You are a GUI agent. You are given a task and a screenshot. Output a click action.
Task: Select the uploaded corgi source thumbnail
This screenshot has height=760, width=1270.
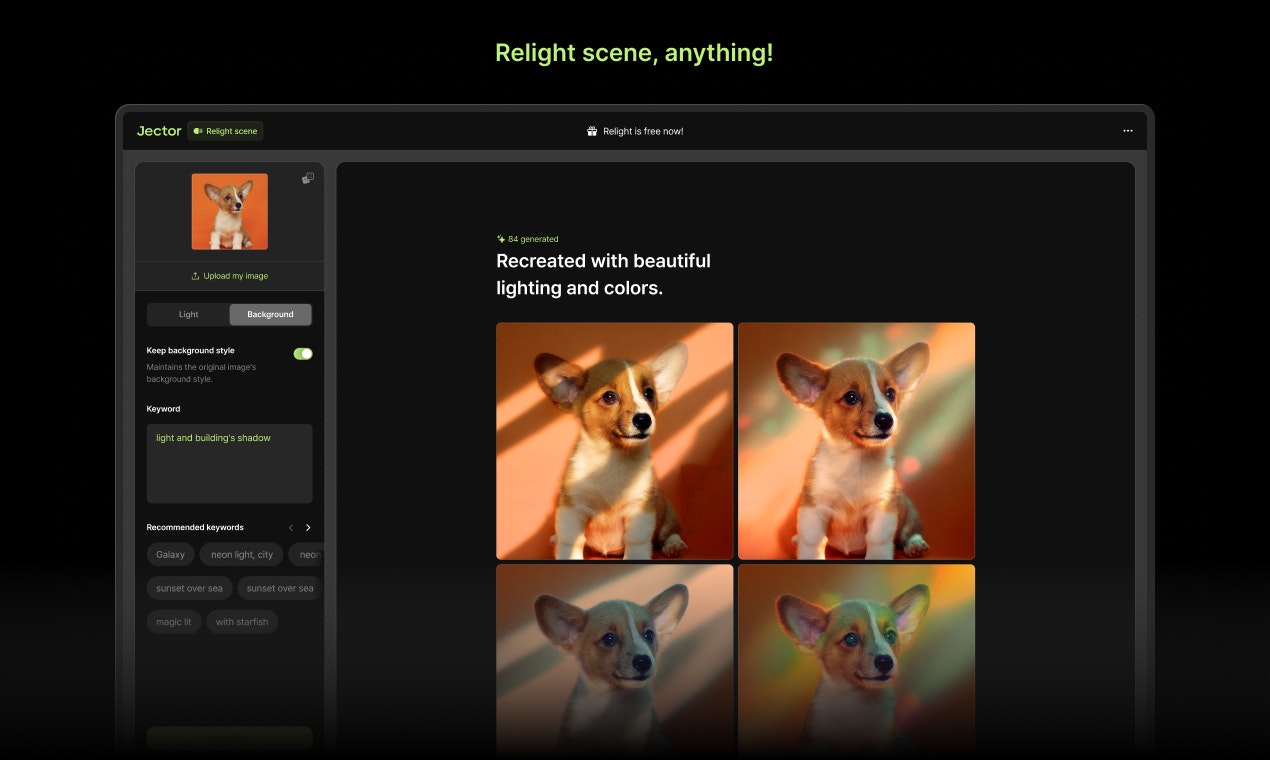[x=230, y=211]
